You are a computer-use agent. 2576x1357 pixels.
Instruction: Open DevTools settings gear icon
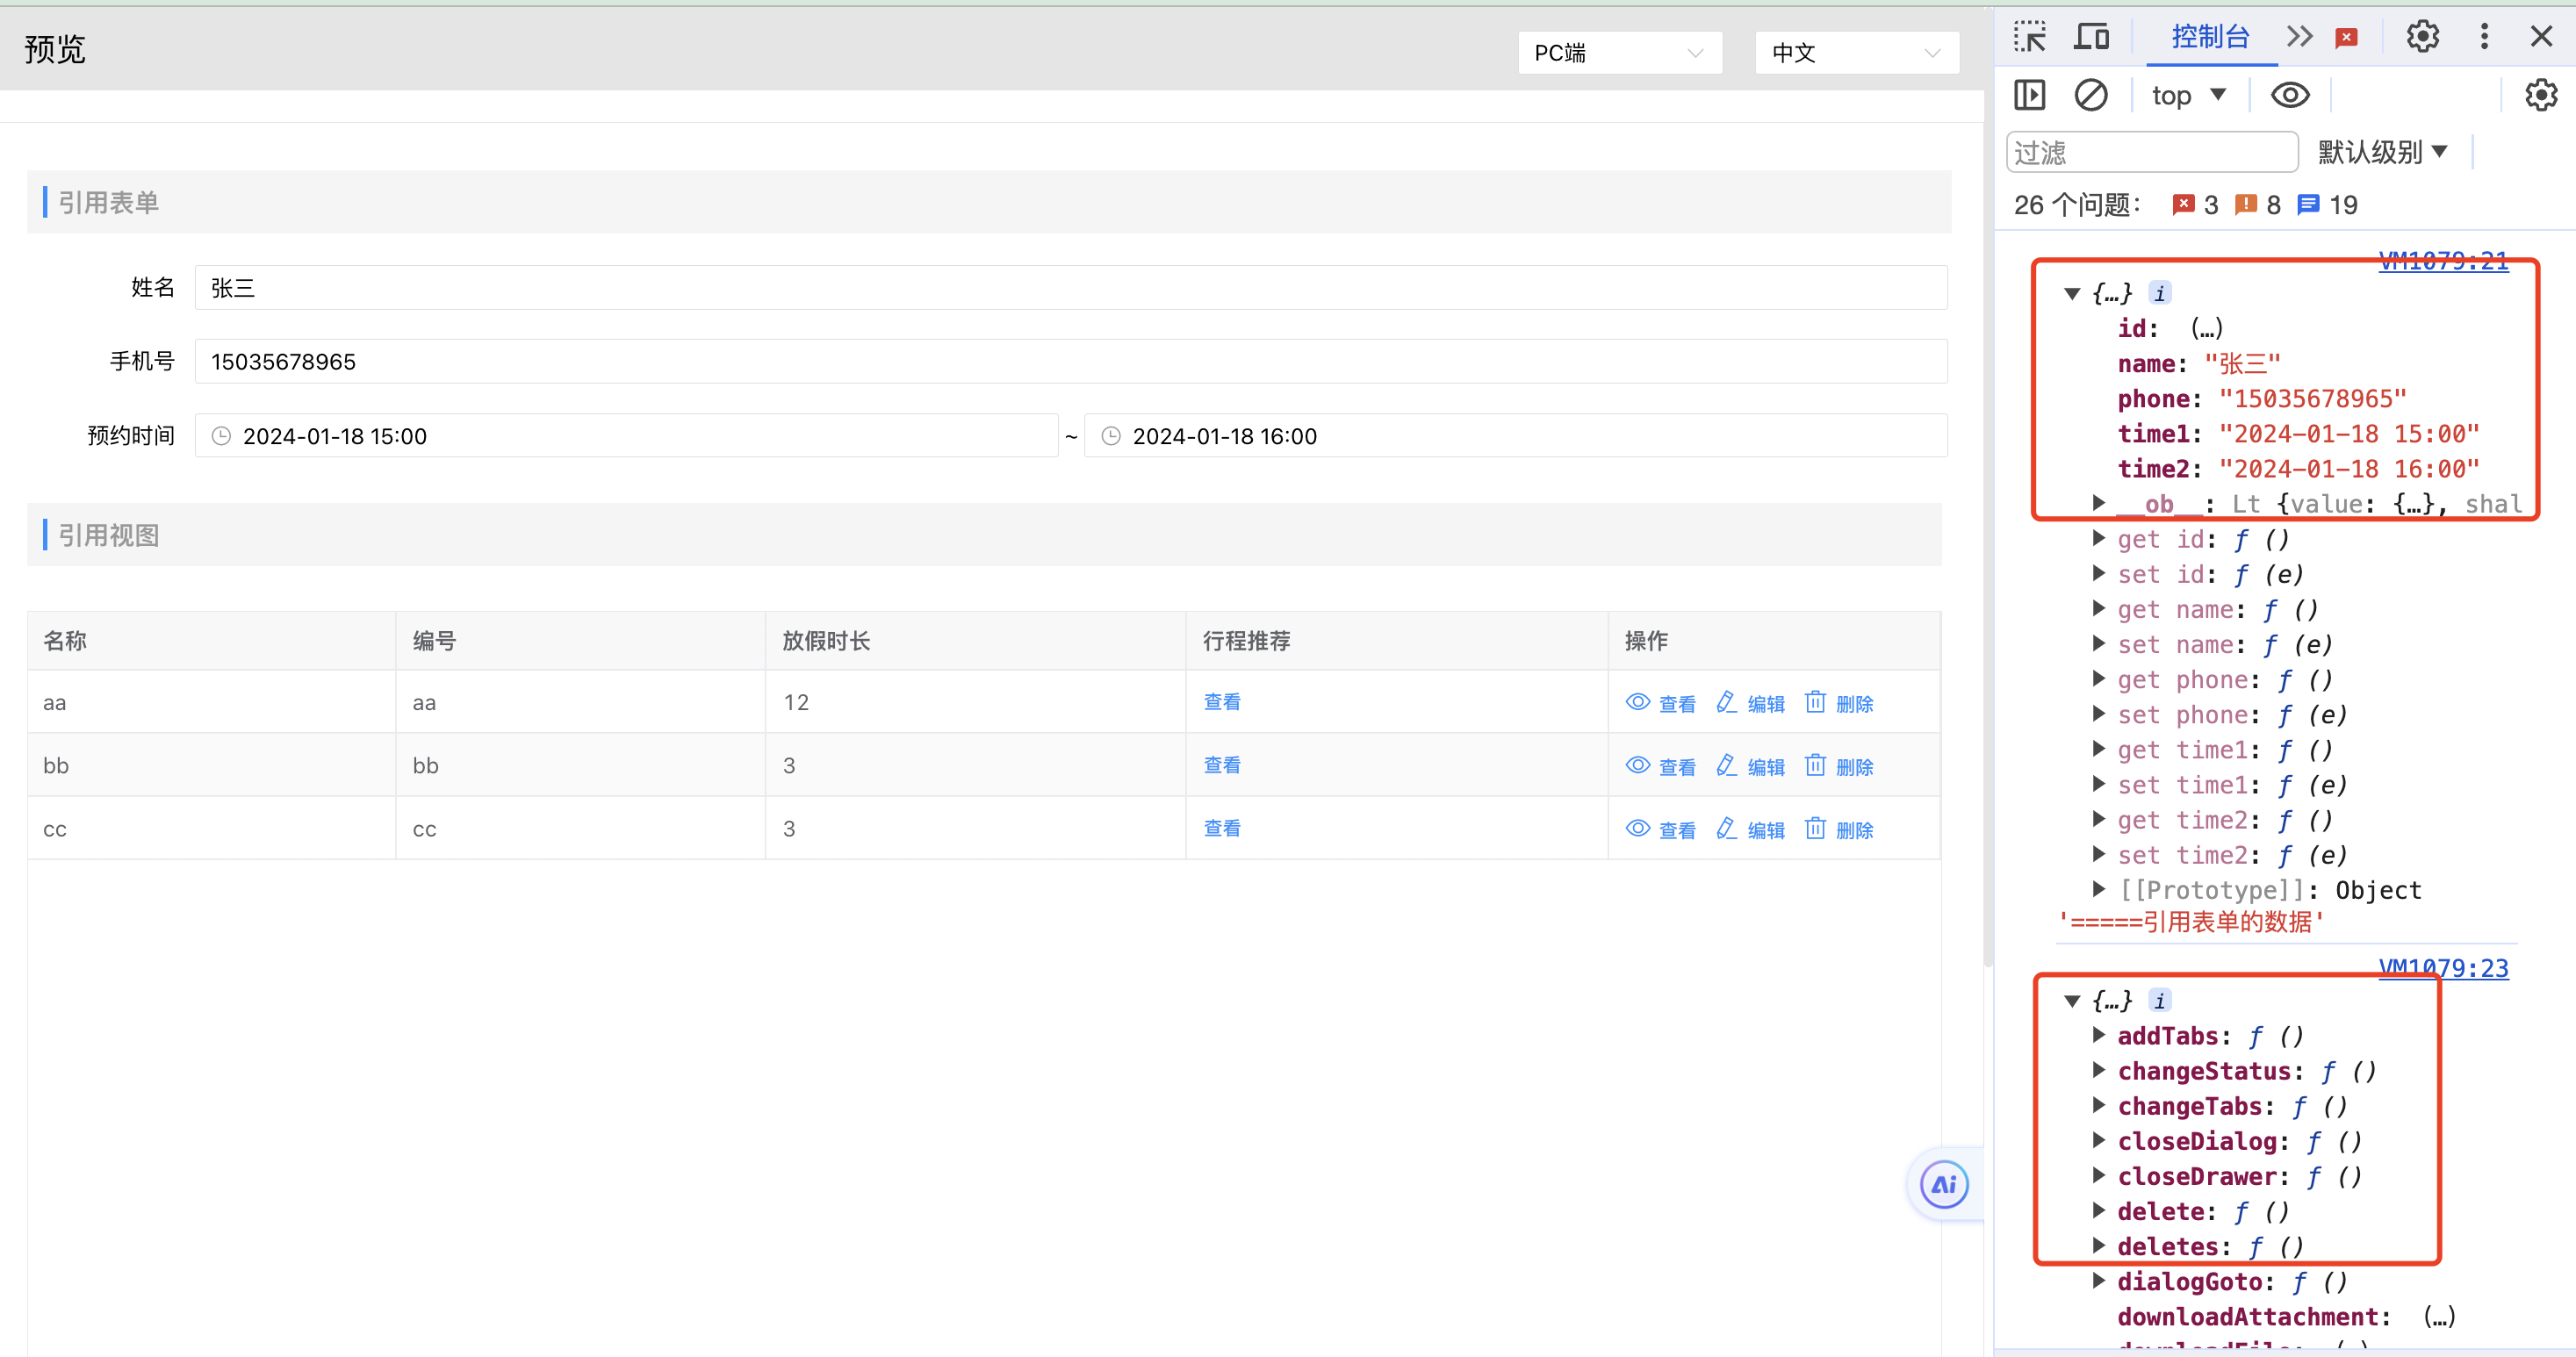[x=2422, y=37]
